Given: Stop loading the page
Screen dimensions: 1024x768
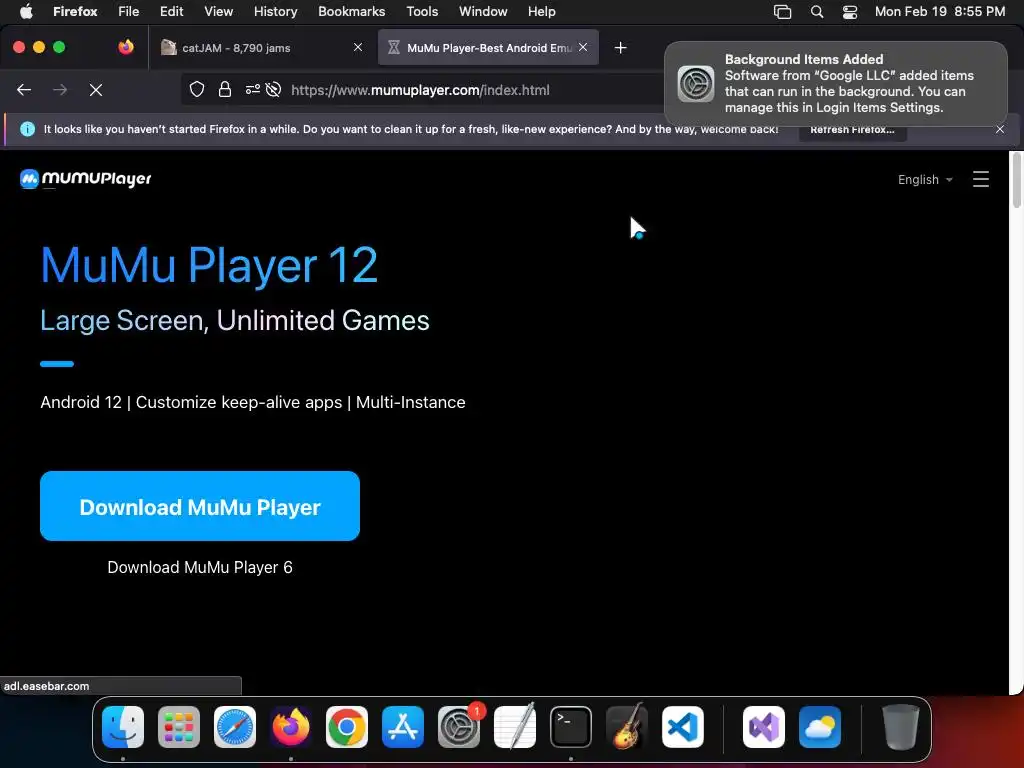Looking at the screenshot, I should (x=96, y=90).
